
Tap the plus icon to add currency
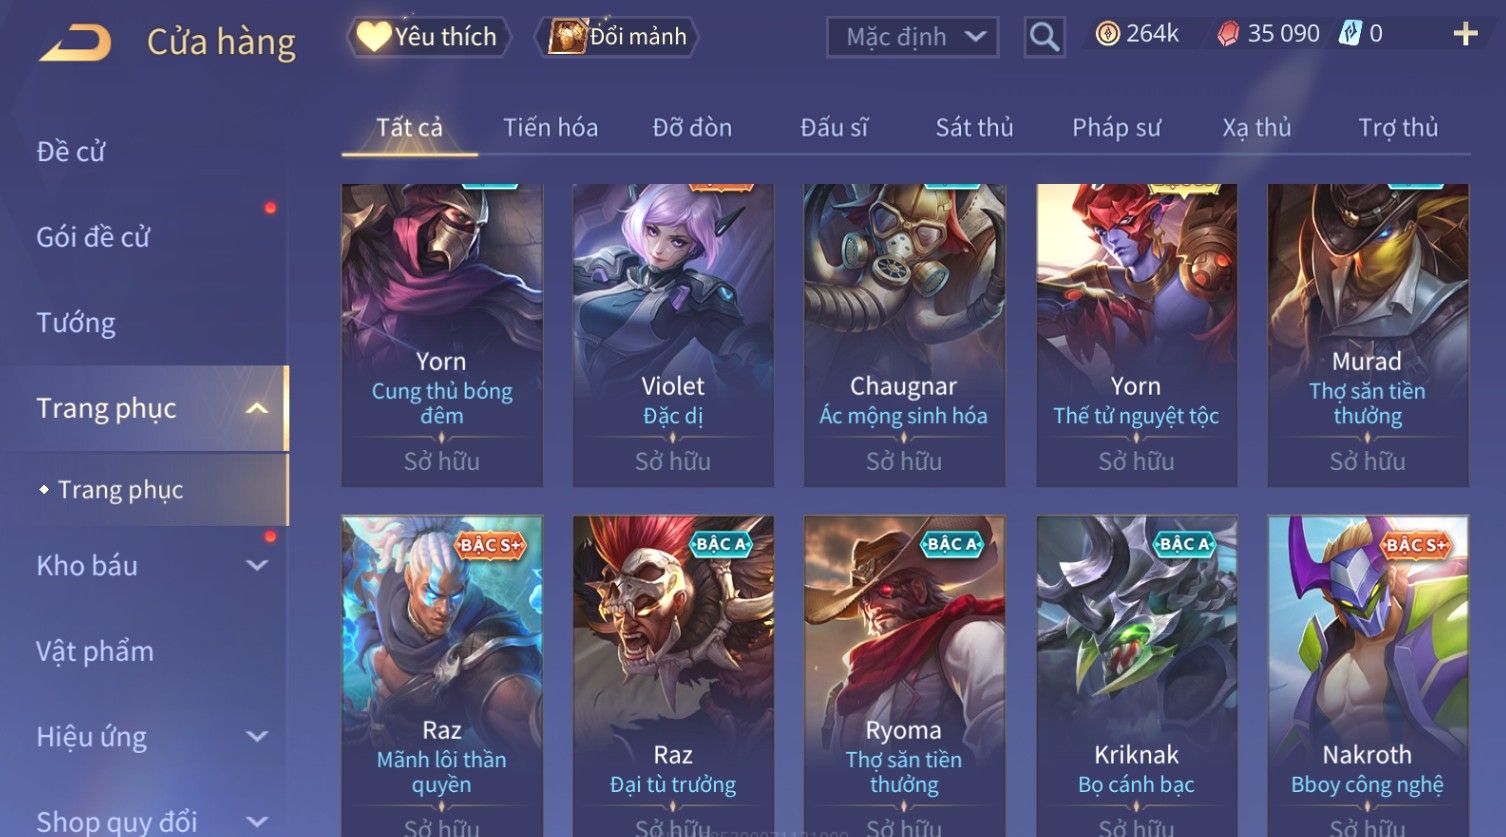tap(1465, 34)
